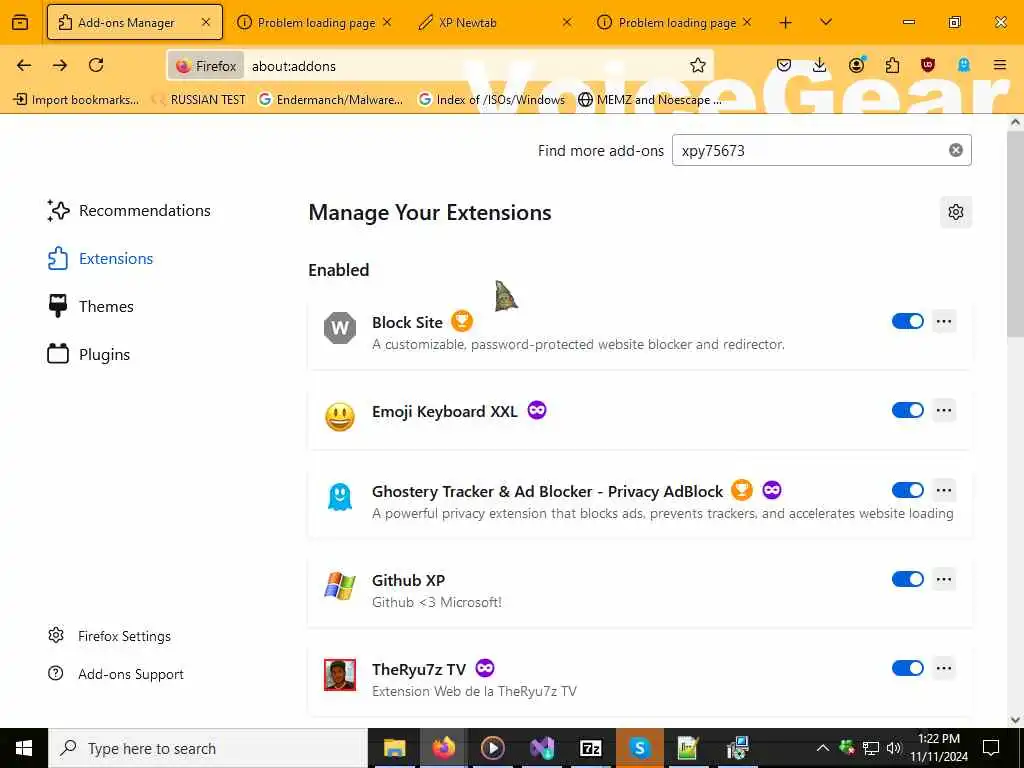Viewport: 1024px width, 768px height.
Task: Click the recommended badge beside Ghostery
Action: pos(742,490)
